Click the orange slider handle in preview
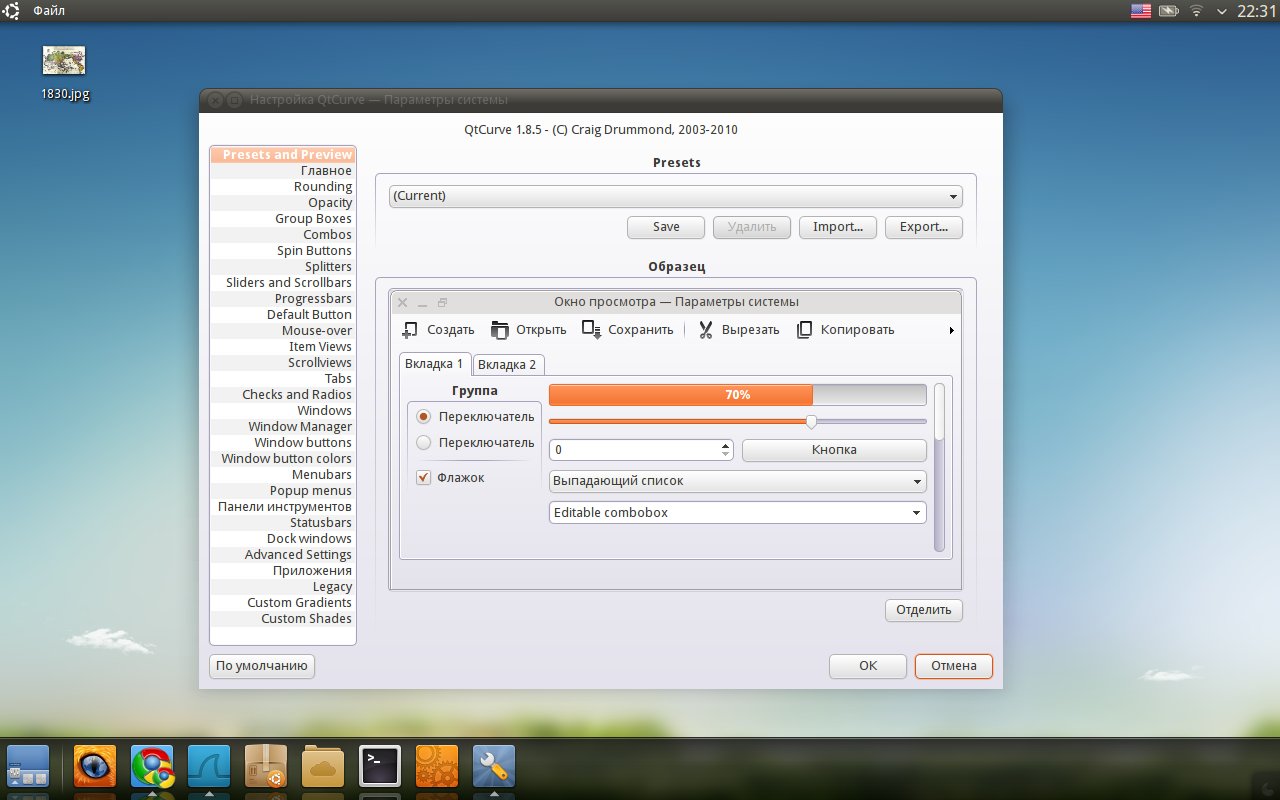This screenshot has width=1280, height=800. click(811, 421)
